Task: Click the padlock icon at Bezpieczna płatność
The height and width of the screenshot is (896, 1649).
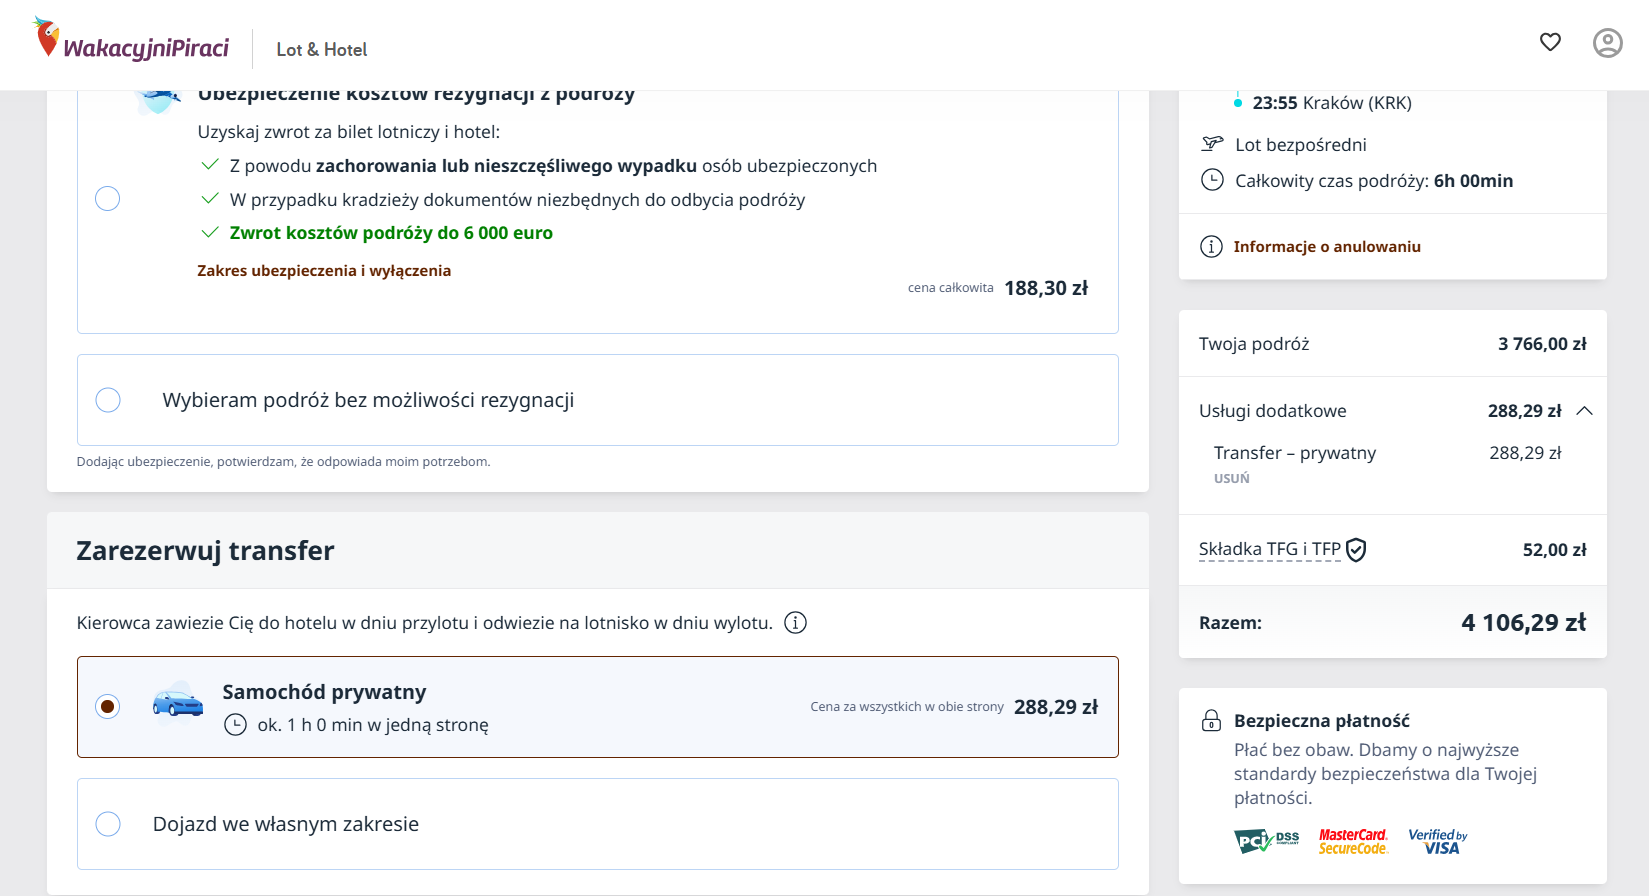Action: point(1211,720)
